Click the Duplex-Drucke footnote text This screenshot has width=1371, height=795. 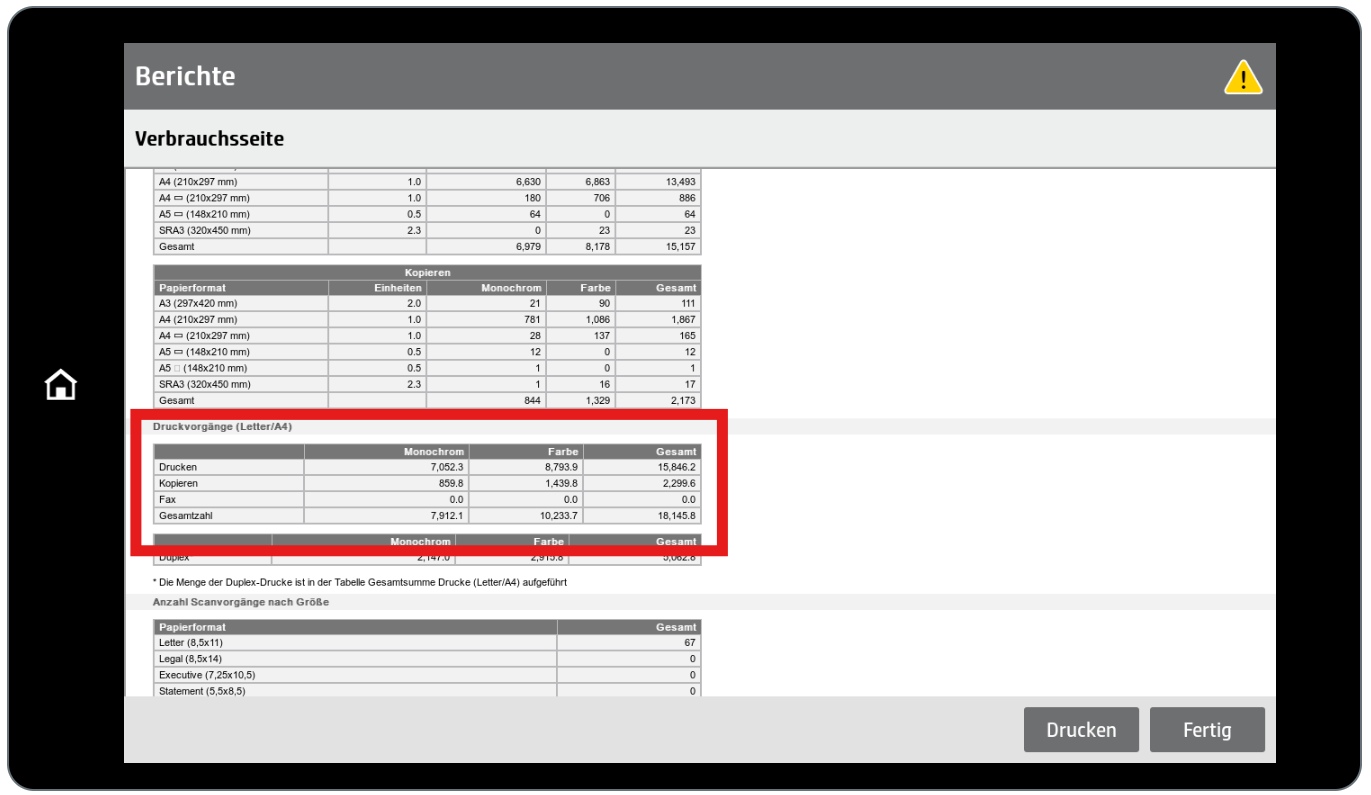[360, 582]
